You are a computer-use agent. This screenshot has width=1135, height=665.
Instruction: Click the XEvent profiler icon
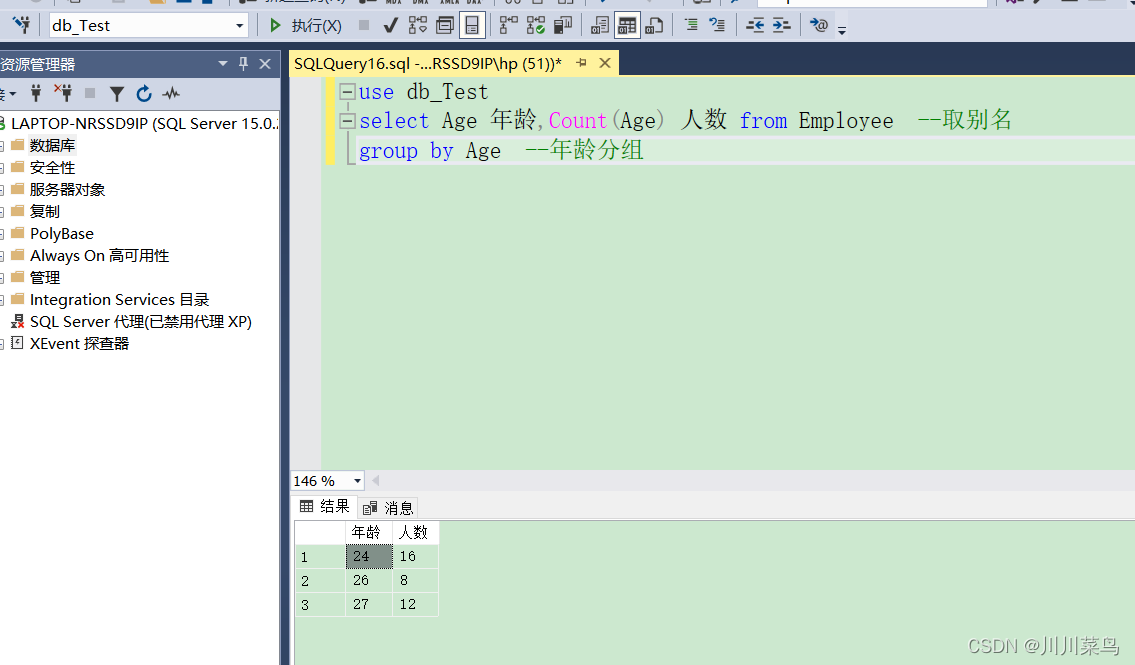pyautogui.click(x=17, y=343)
